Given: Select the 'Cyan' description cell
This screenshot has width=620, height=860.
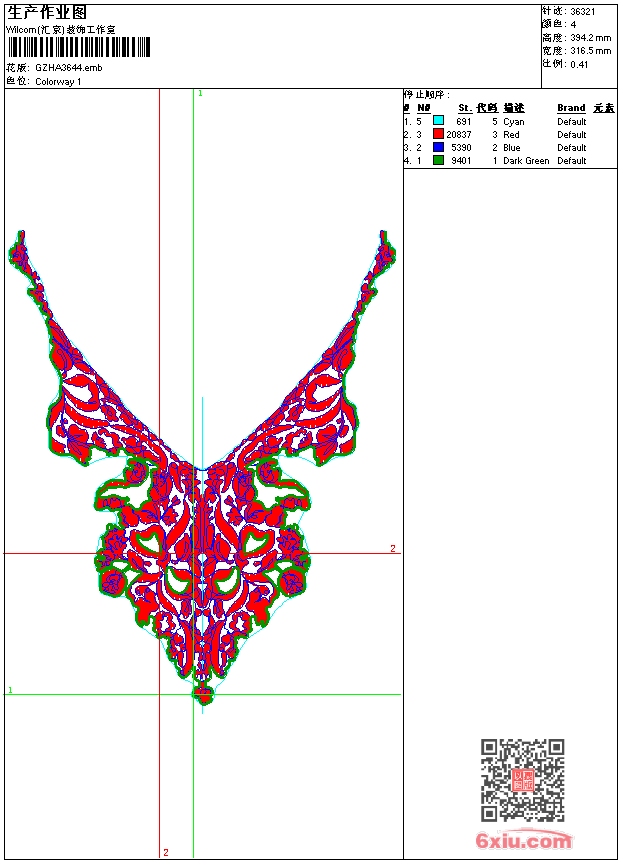Looking at the screenshot, I should [514, 122].
